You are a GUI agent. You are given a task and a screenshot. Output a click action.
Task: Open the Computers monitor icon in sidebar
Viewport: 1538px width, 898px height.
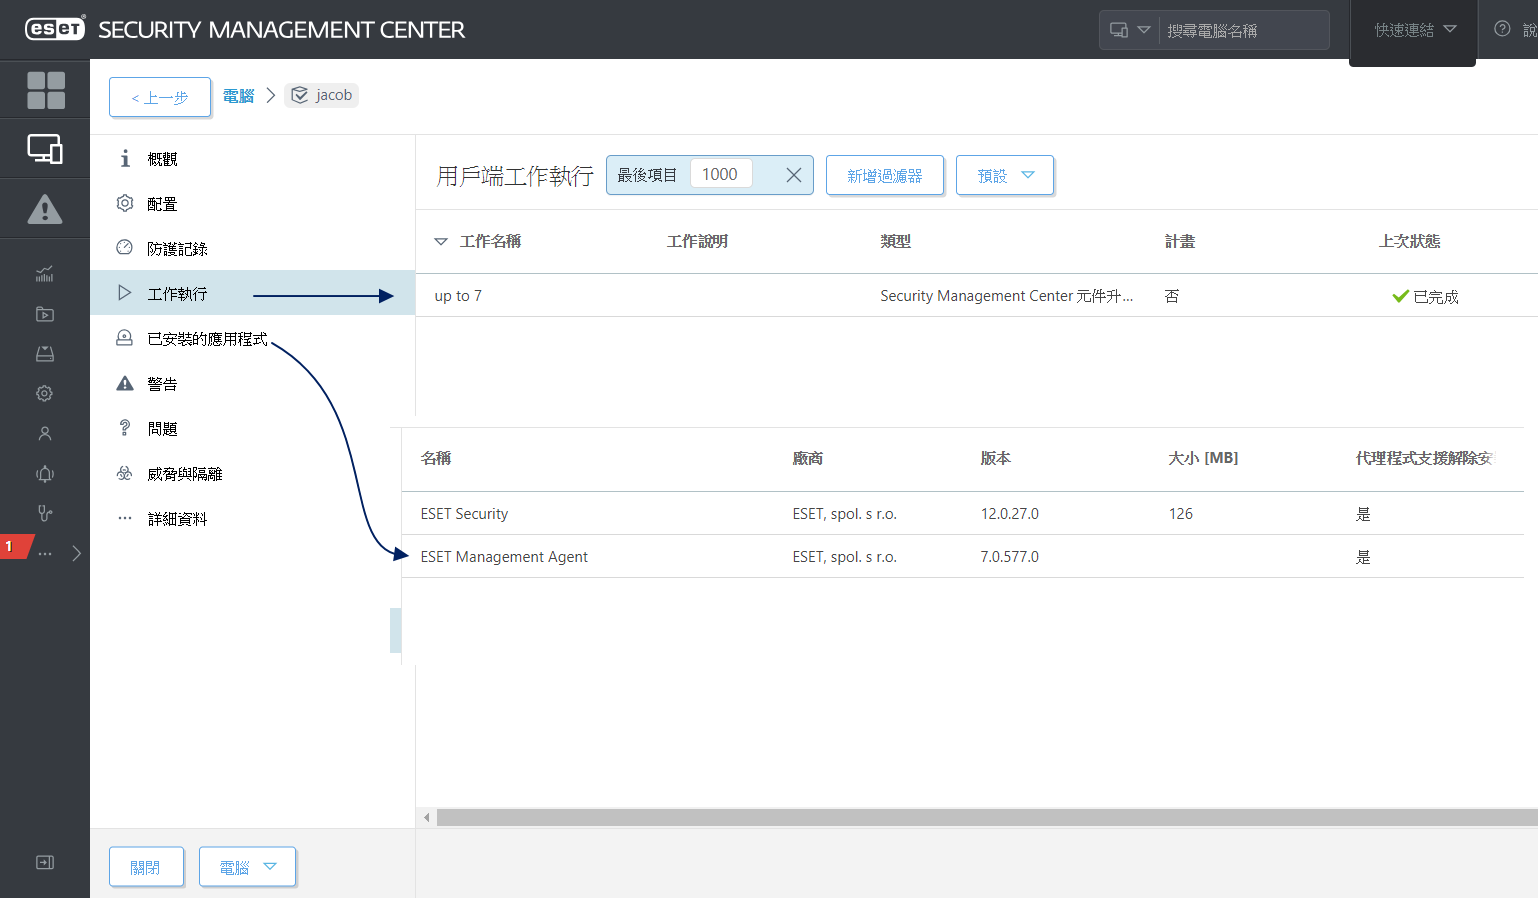[x=45, y=149]
